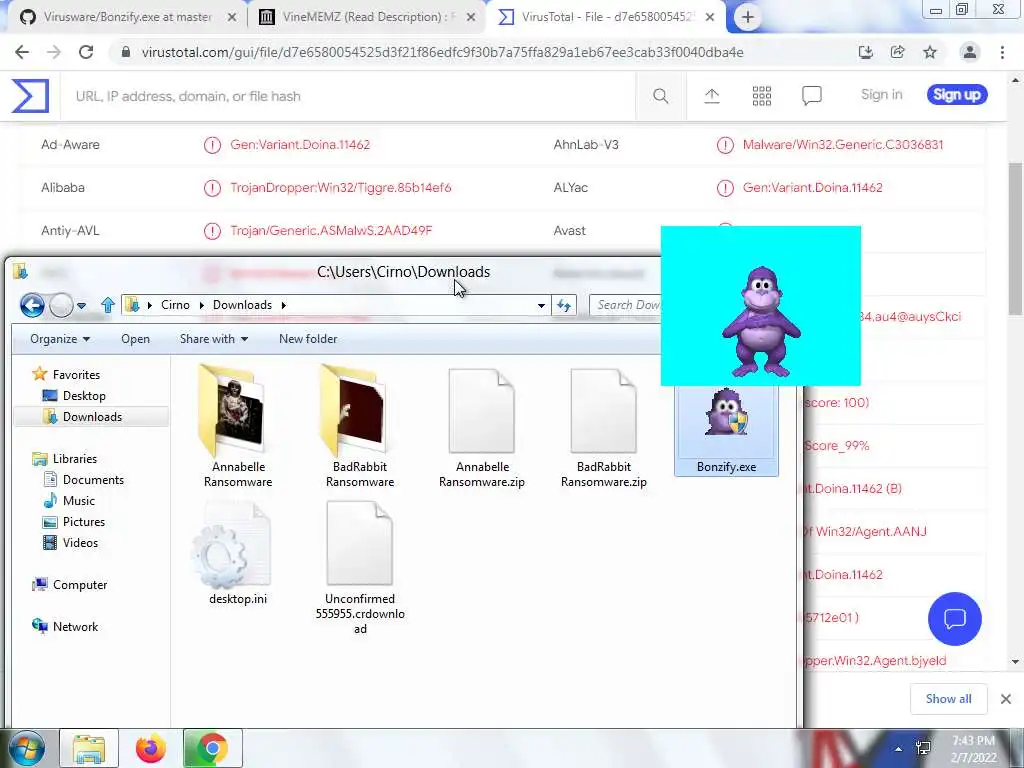The image size is (1024, 768).
Task: Select the Unconfirmed 555955.crdownload file
Action: click(x=360, y=568)
